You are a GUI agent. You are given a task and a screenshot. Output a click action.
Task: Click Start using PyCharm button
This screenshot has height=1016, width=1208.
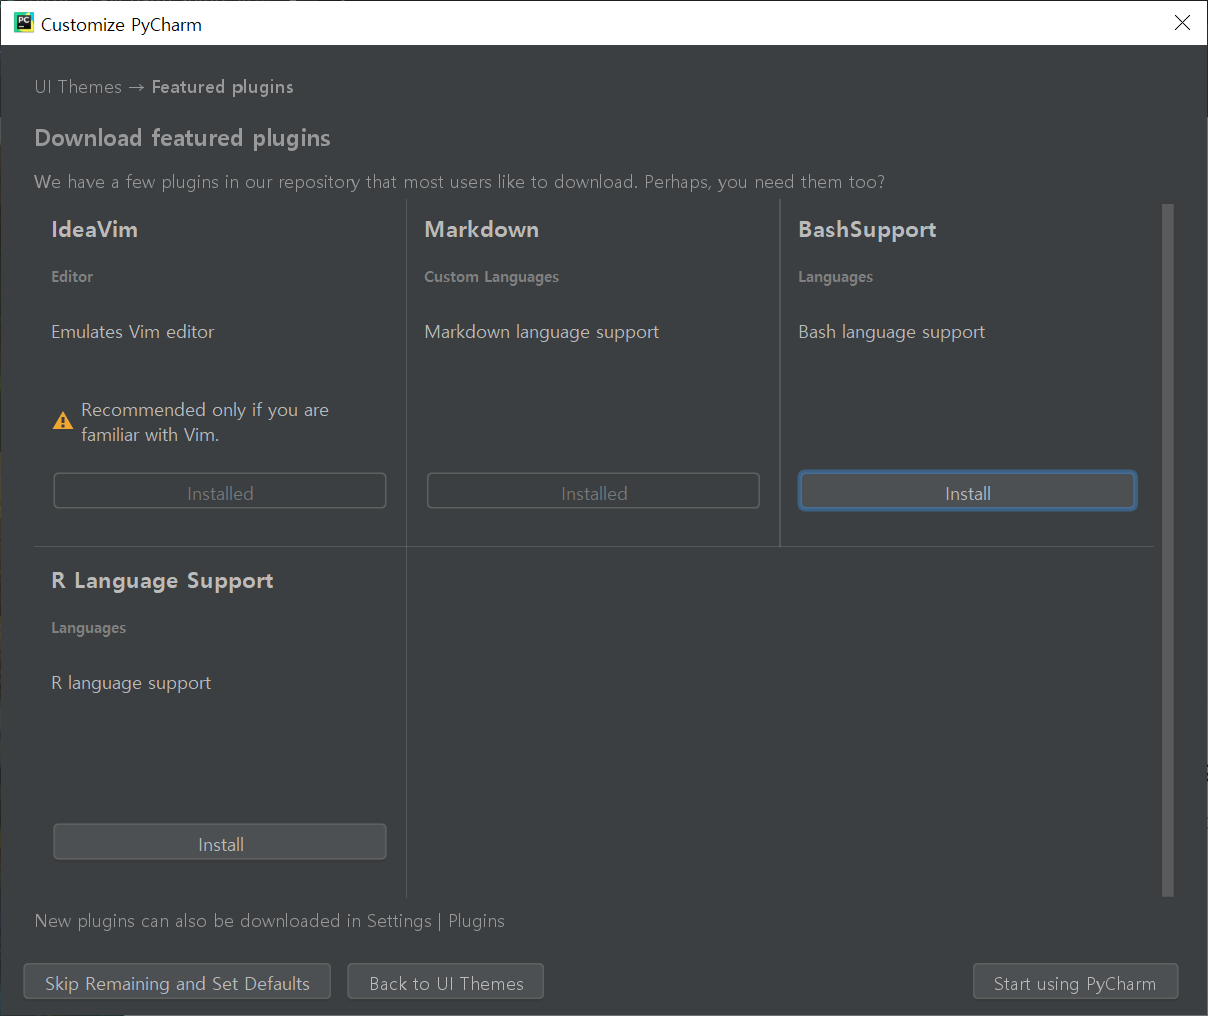[1075, 982]
